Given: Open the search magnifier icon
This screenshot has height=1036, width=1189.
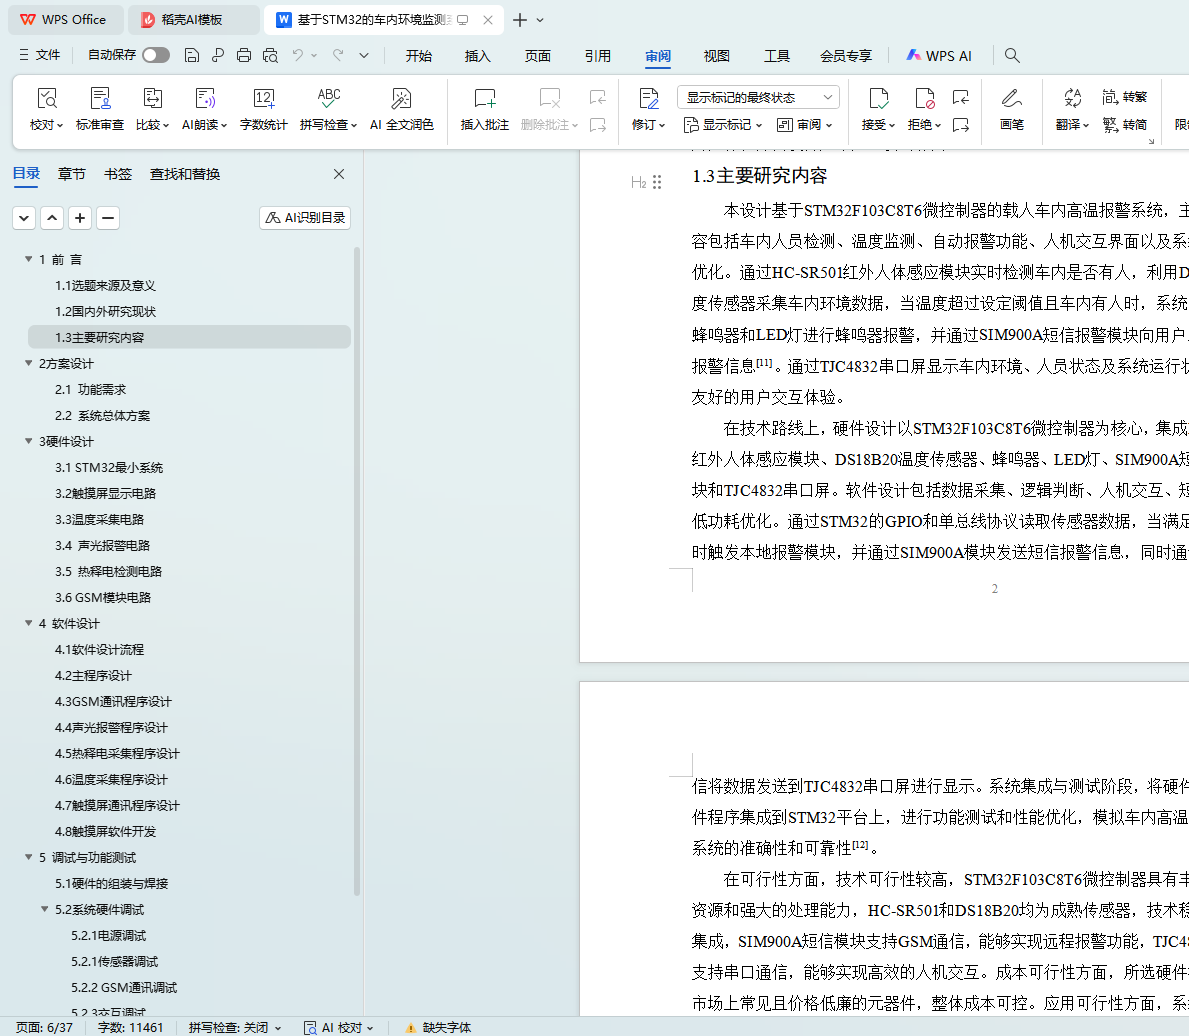Looking at the screenshot, I should [x=1012, y=56].
